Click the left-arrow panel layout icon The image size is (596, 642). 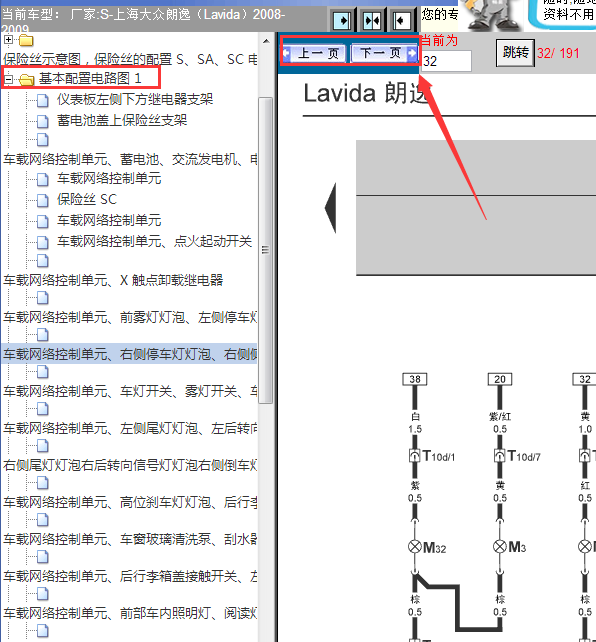pos(401,20)
